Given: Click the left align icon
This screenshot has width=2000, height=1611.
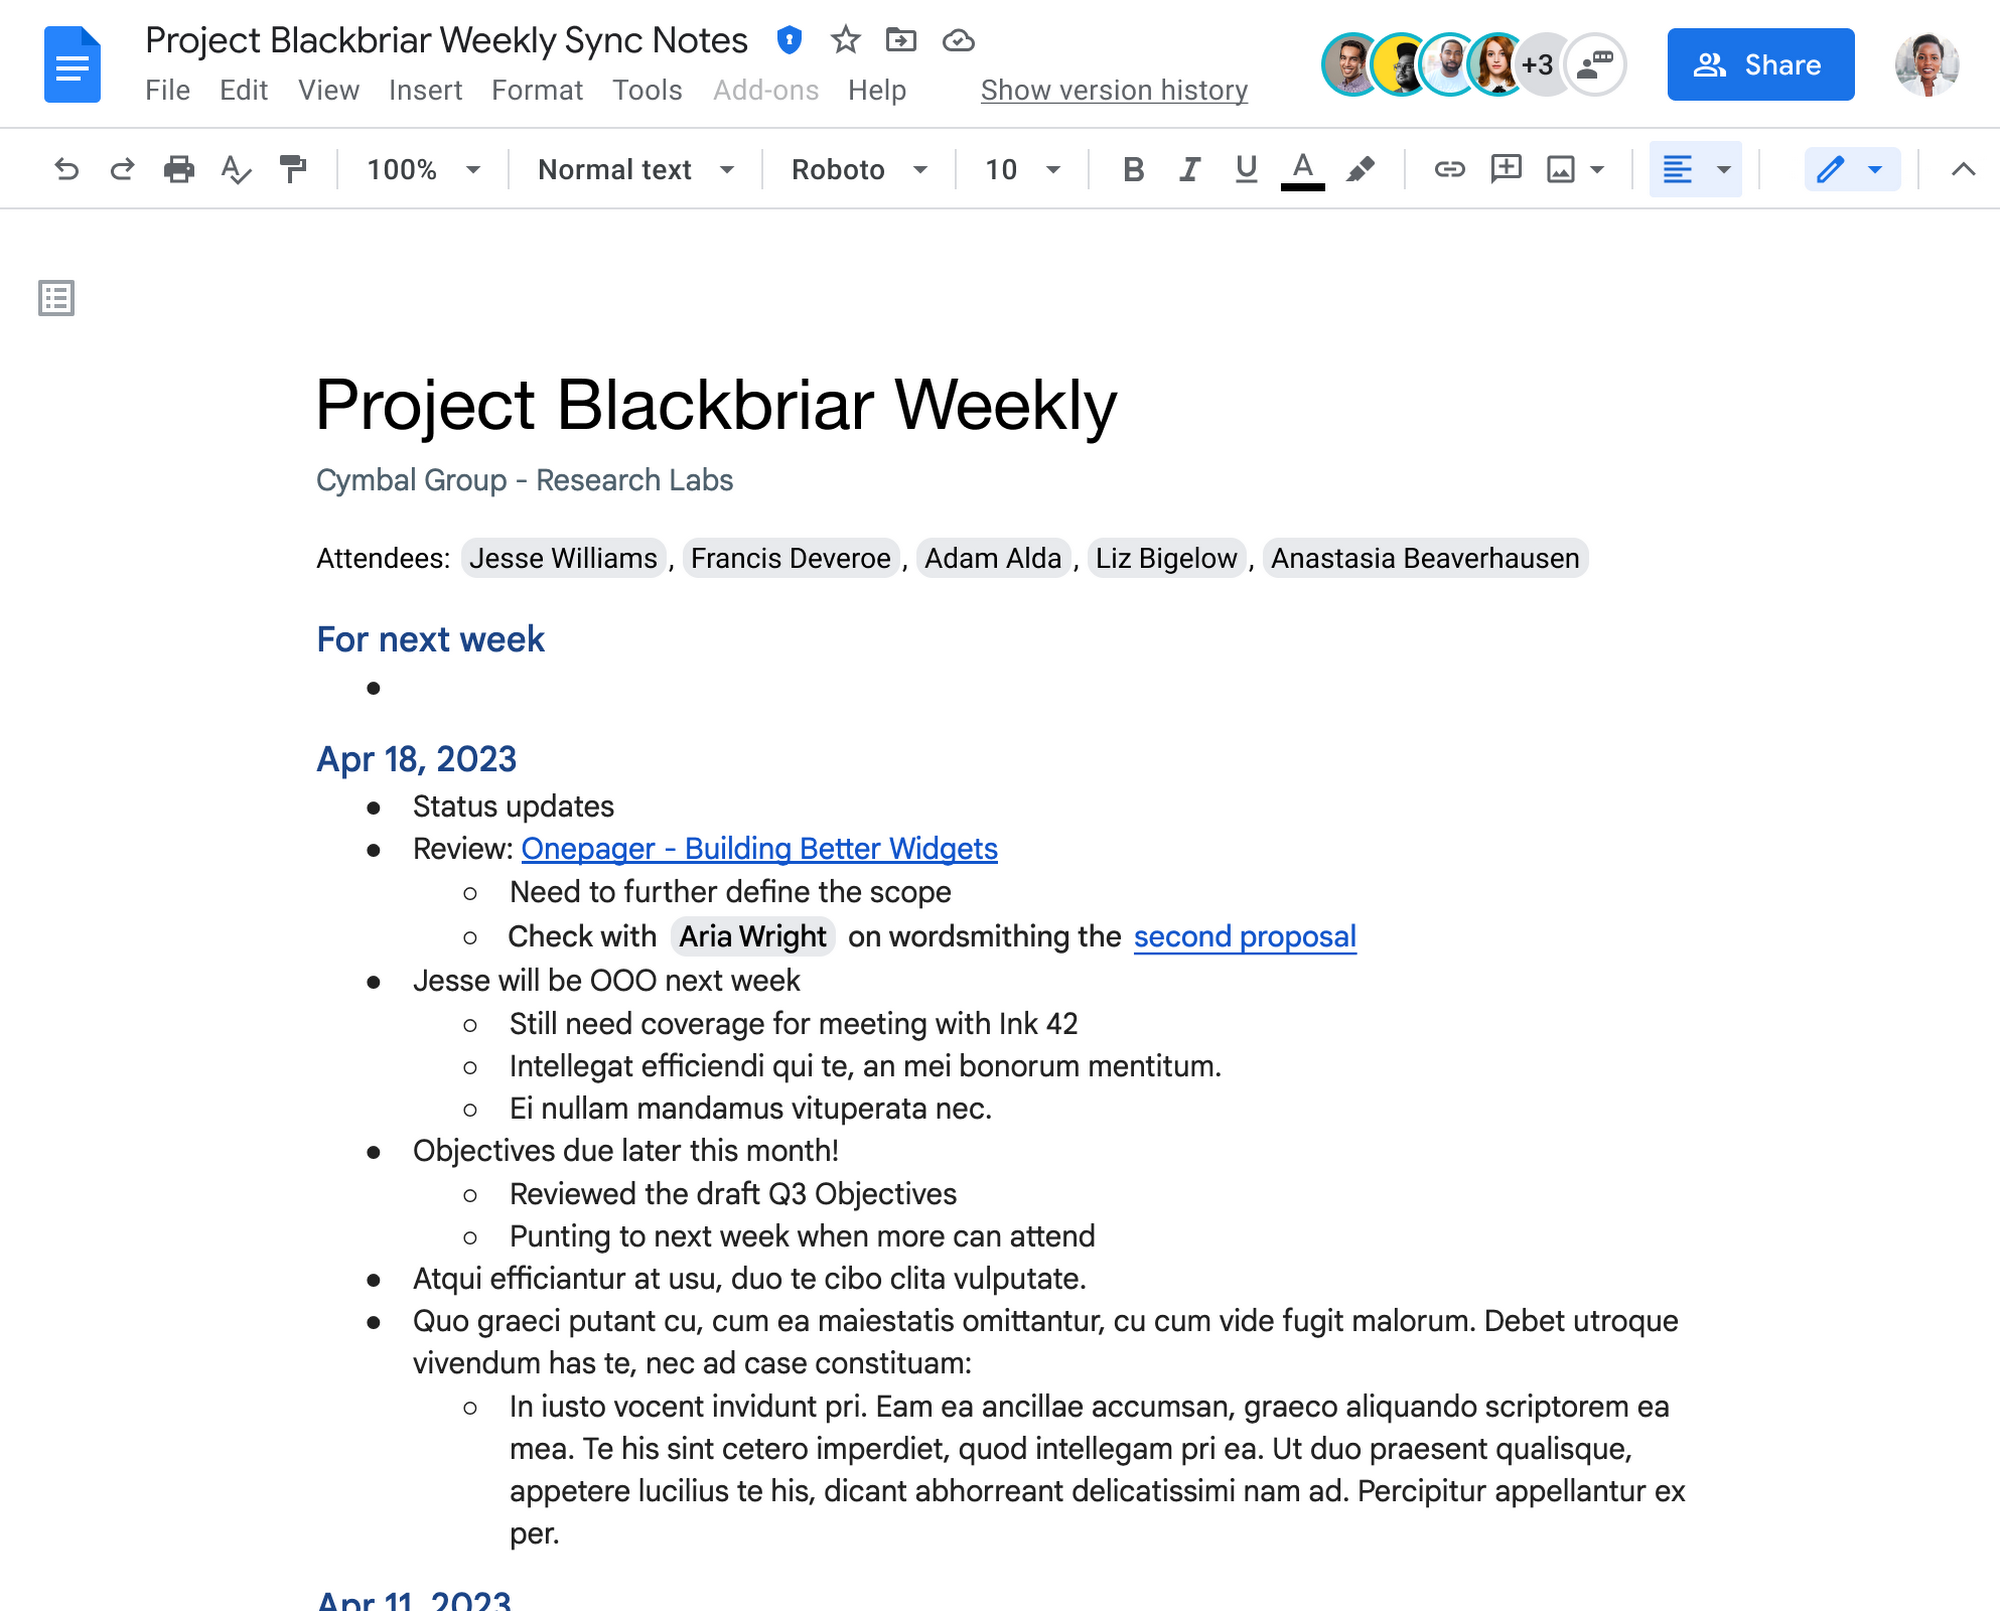Looking at the screenshot, I should tap(1677, 169).
